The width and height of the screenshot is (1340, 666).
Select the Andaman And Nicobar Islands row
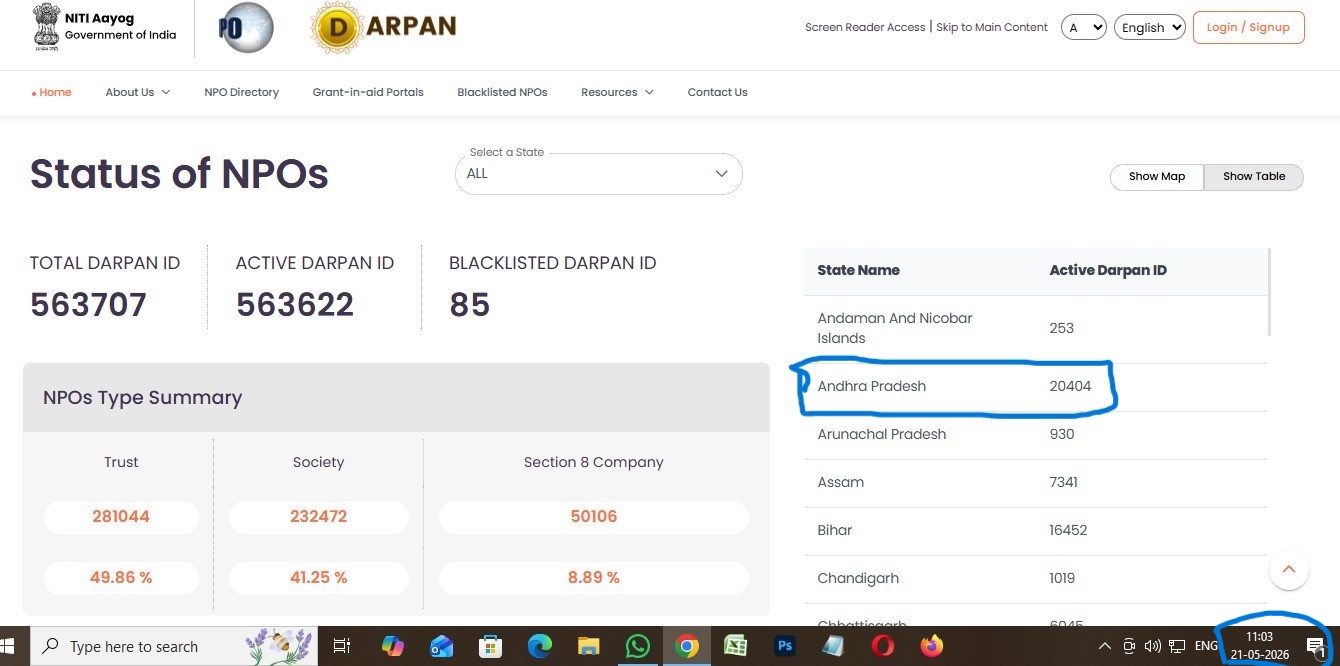[x=1035, y=328]
